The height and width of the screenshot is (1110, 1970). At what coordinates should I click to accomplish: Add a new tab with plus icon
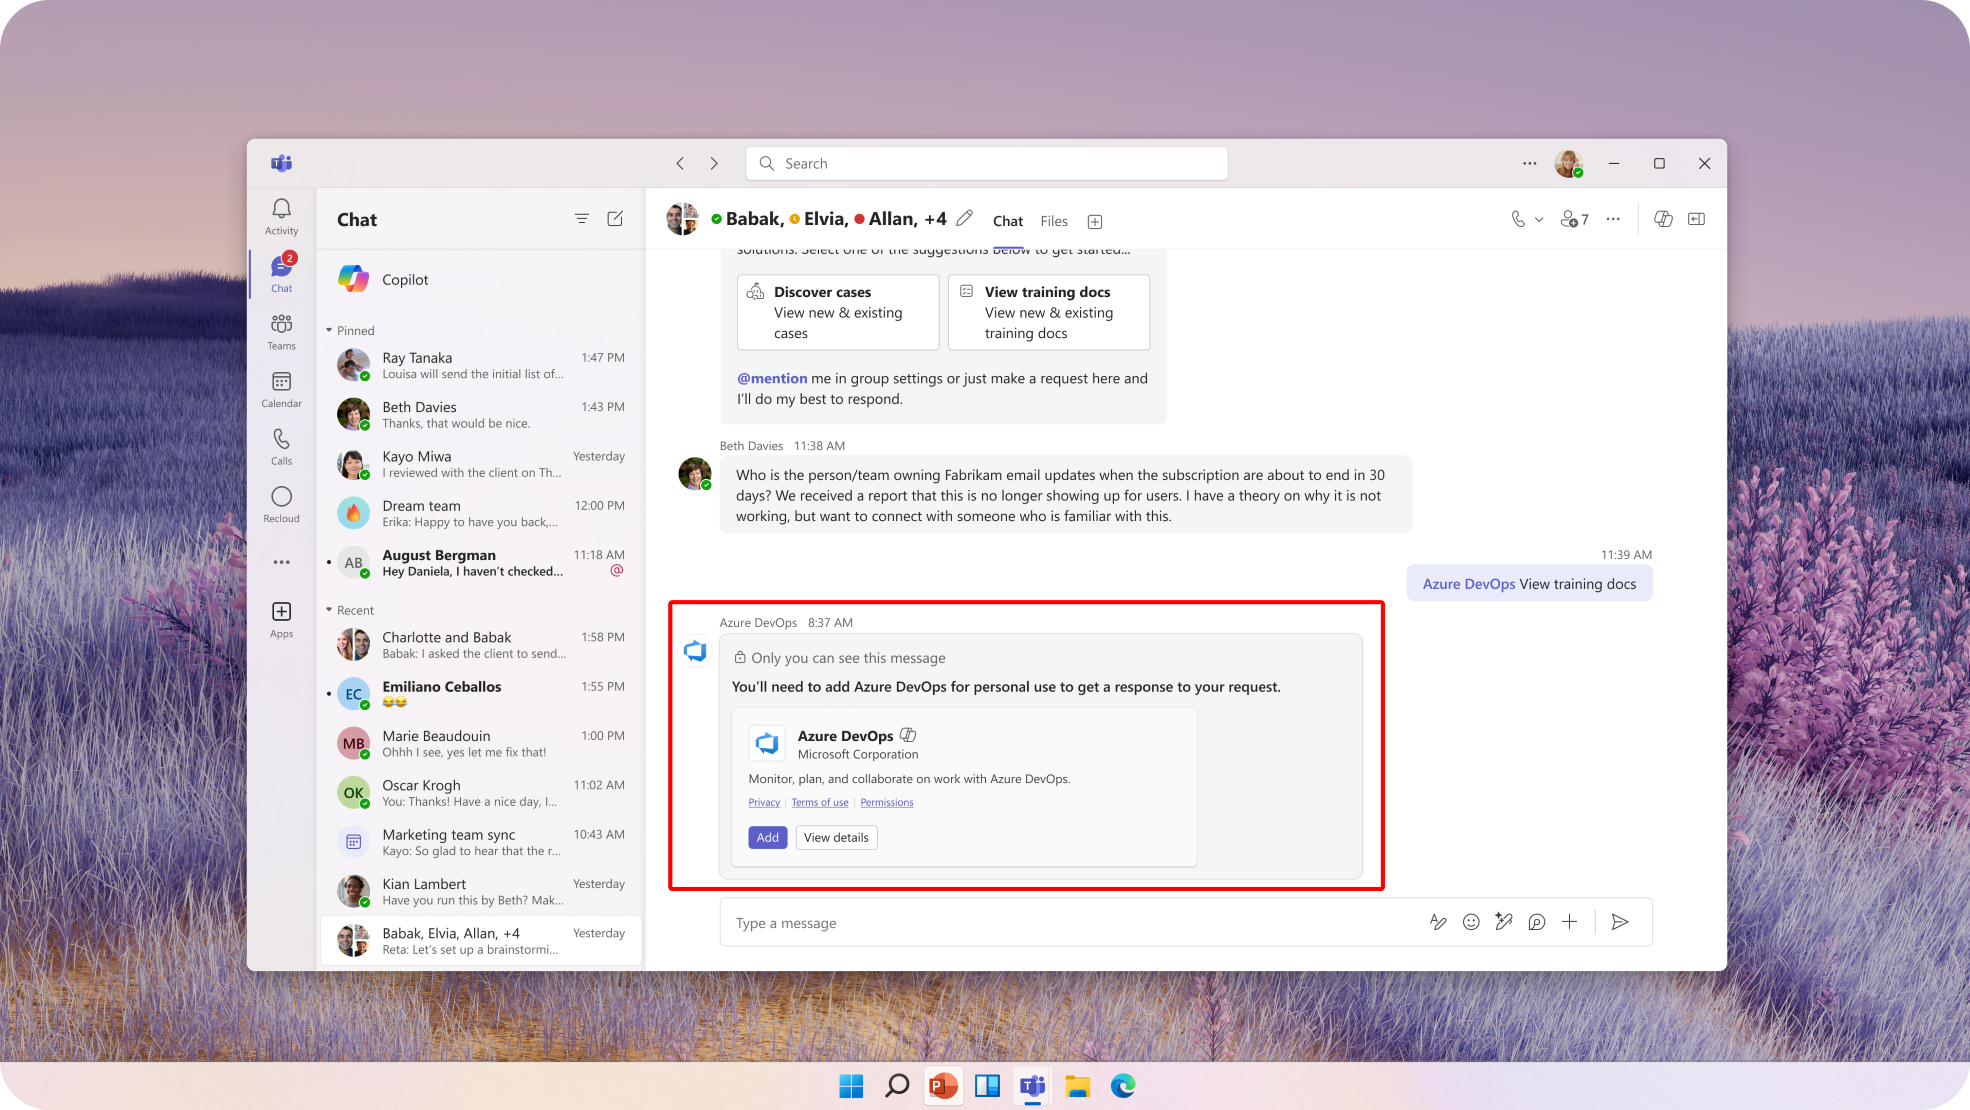1095,221
